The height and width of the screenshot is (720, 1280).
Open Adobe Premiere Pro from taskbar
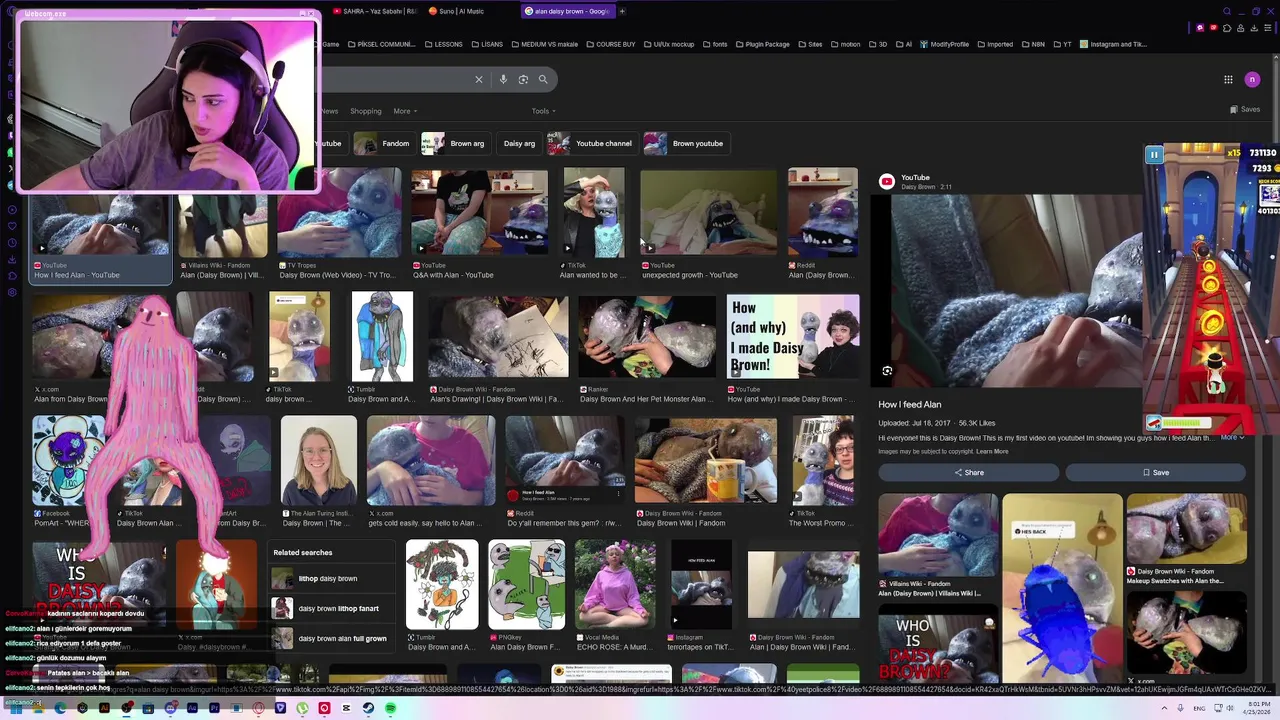(x=214, y=708)
